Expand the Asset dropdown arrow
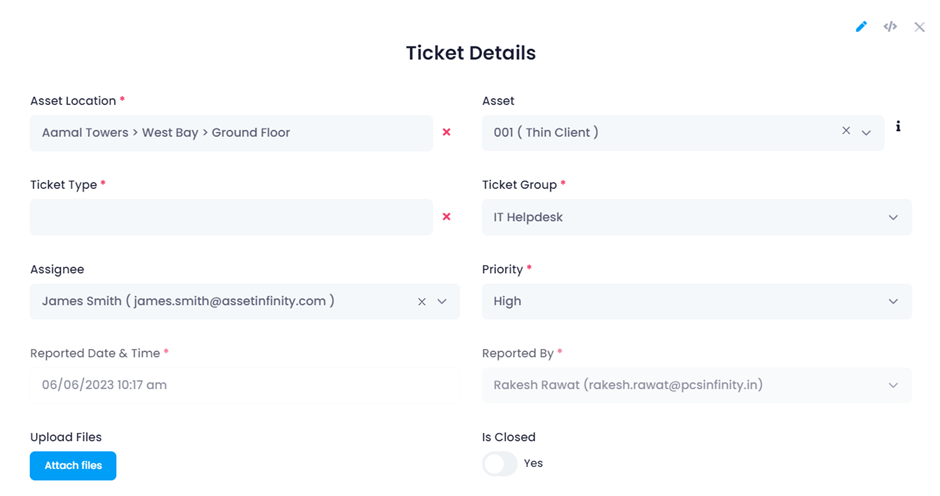Viewport: 940px width, 496px height. tap(867, 132)
